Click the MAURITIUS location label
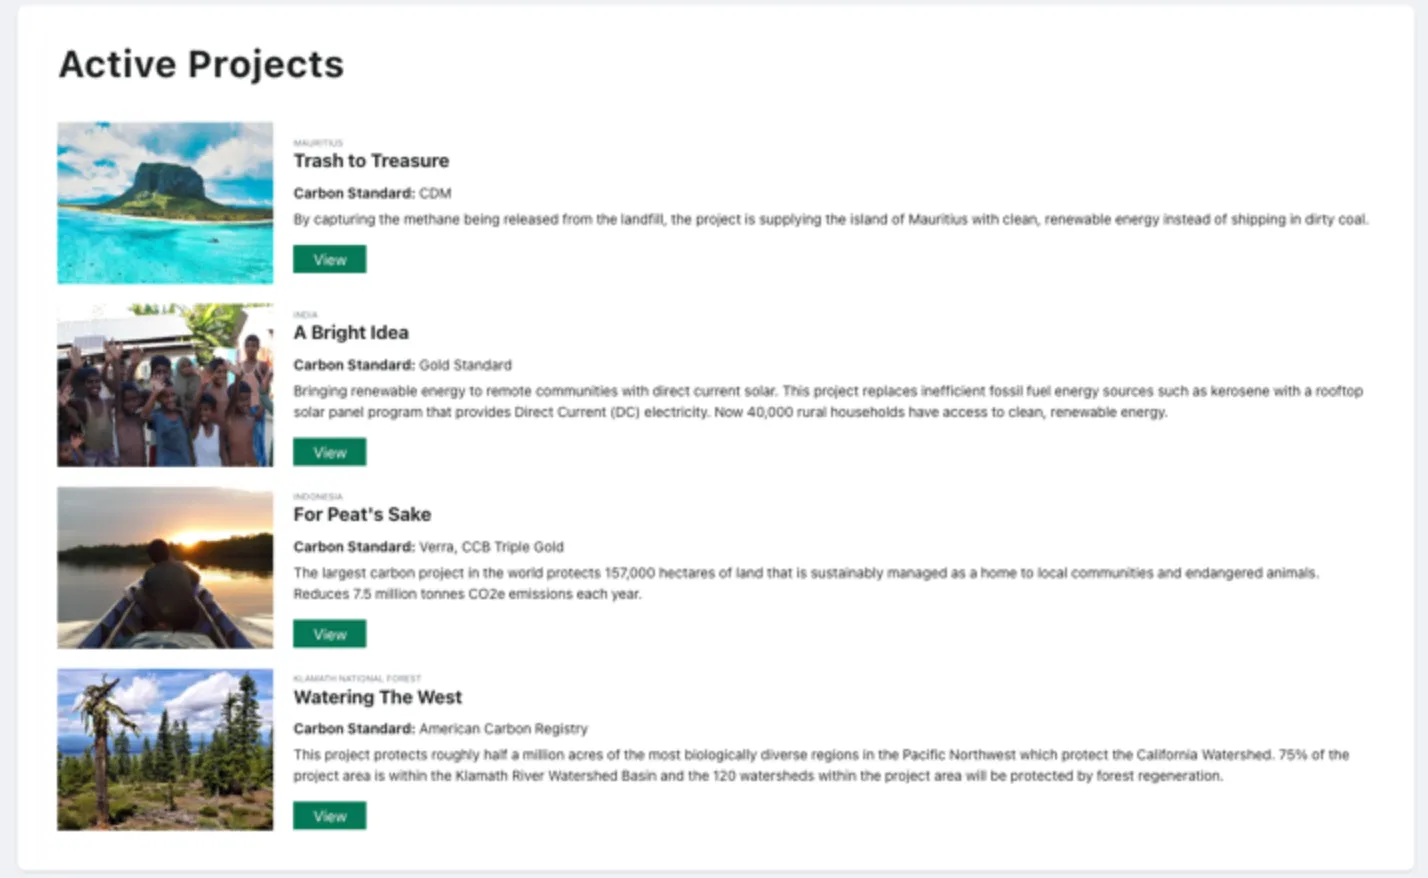This screenshot has height=878, width=1428. [x=318, y=143]
